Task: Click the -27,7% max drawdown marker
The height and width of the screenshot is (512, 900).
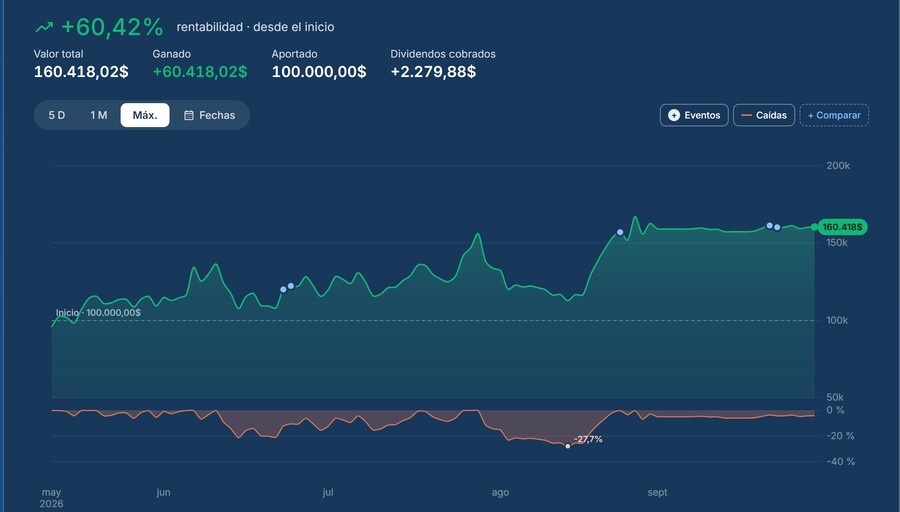Action: coord(568,446)
